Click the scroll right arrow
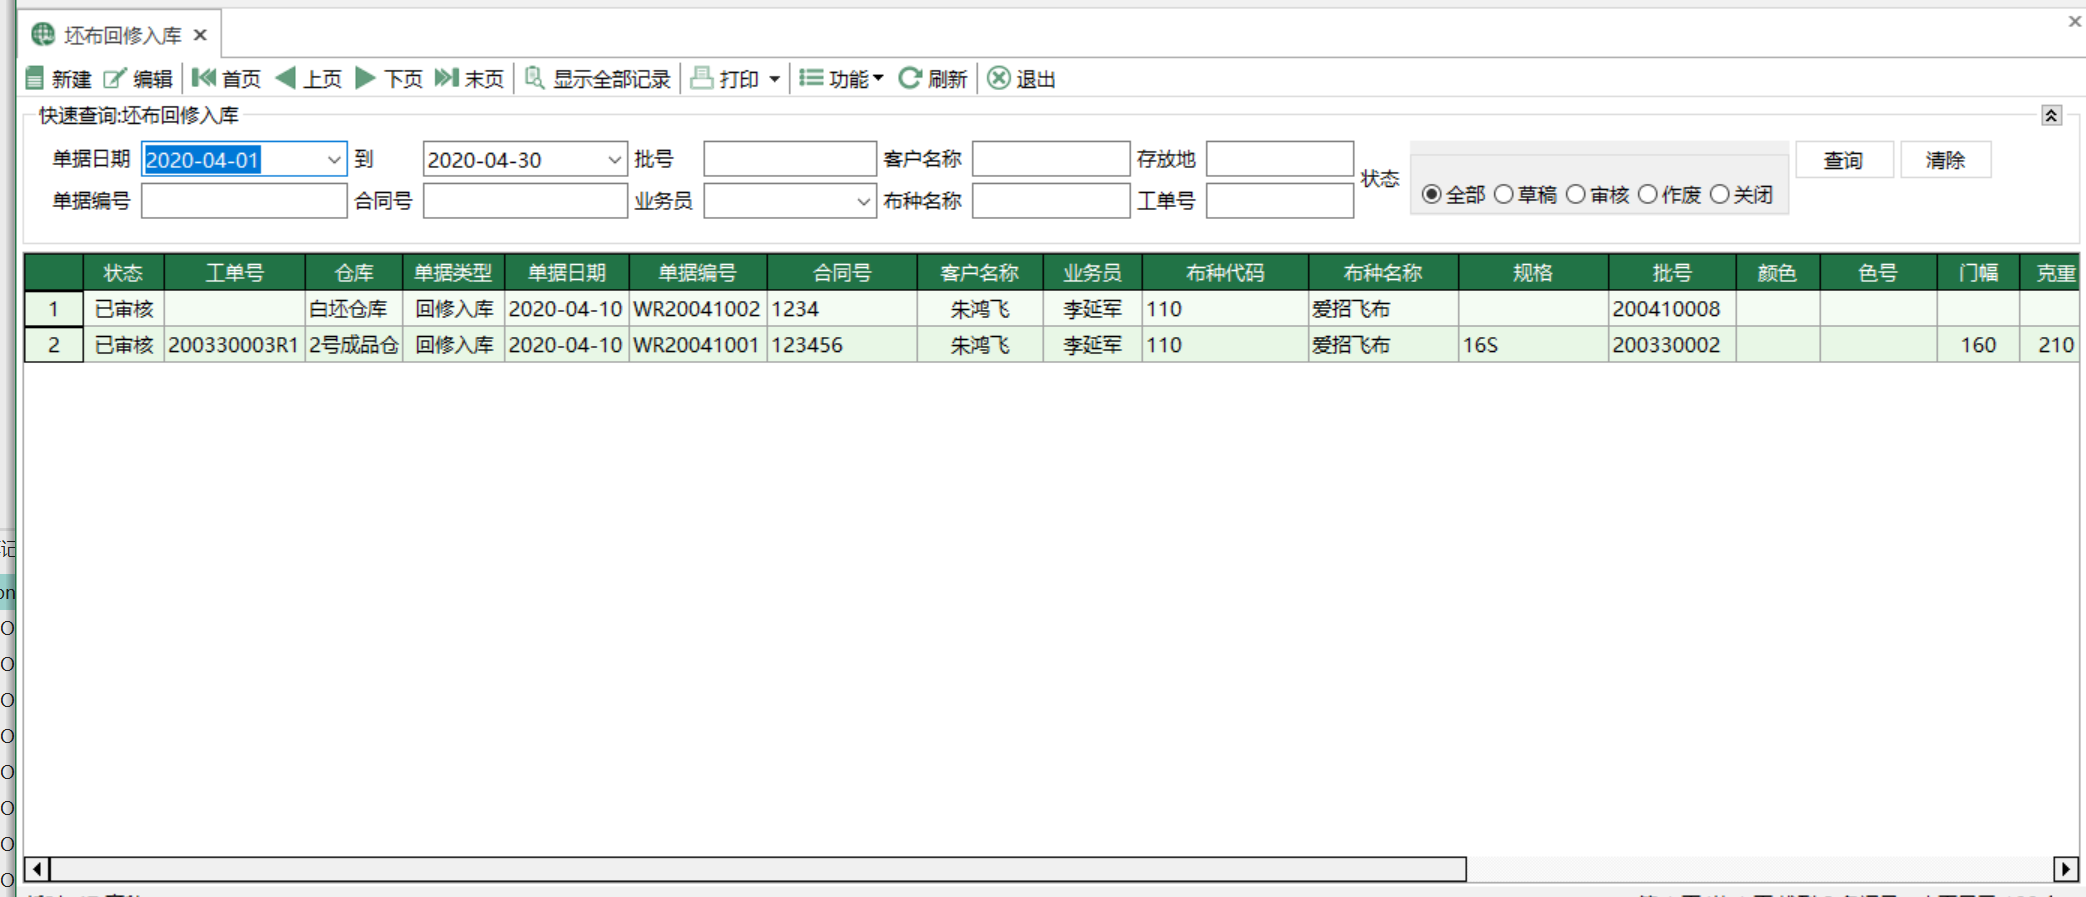This screenshot has height=897, width=2086. tap(2066, 869)
